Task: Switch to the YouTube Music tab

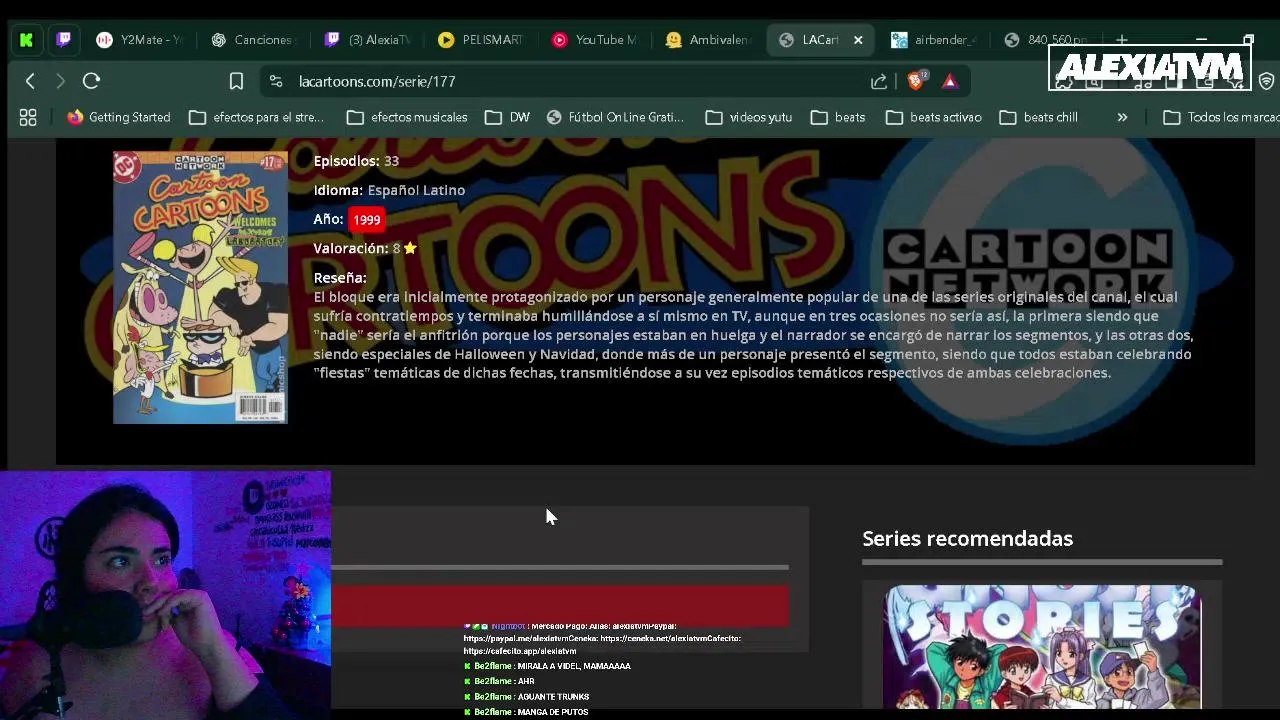Action: coord(596,40)
